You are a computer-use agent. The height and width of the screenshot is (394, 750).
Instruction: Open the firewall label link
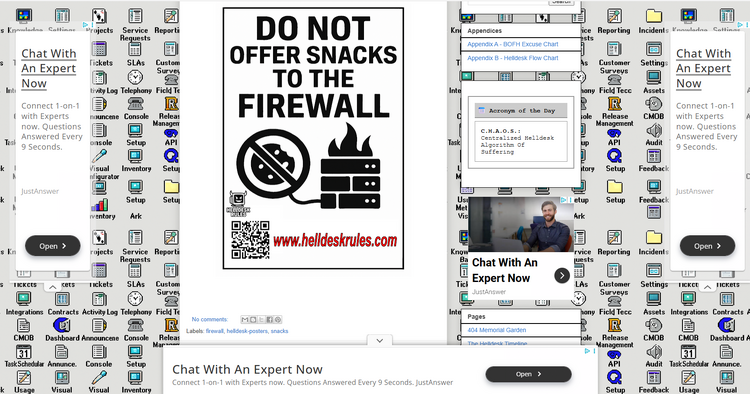[x=214, y=331]
